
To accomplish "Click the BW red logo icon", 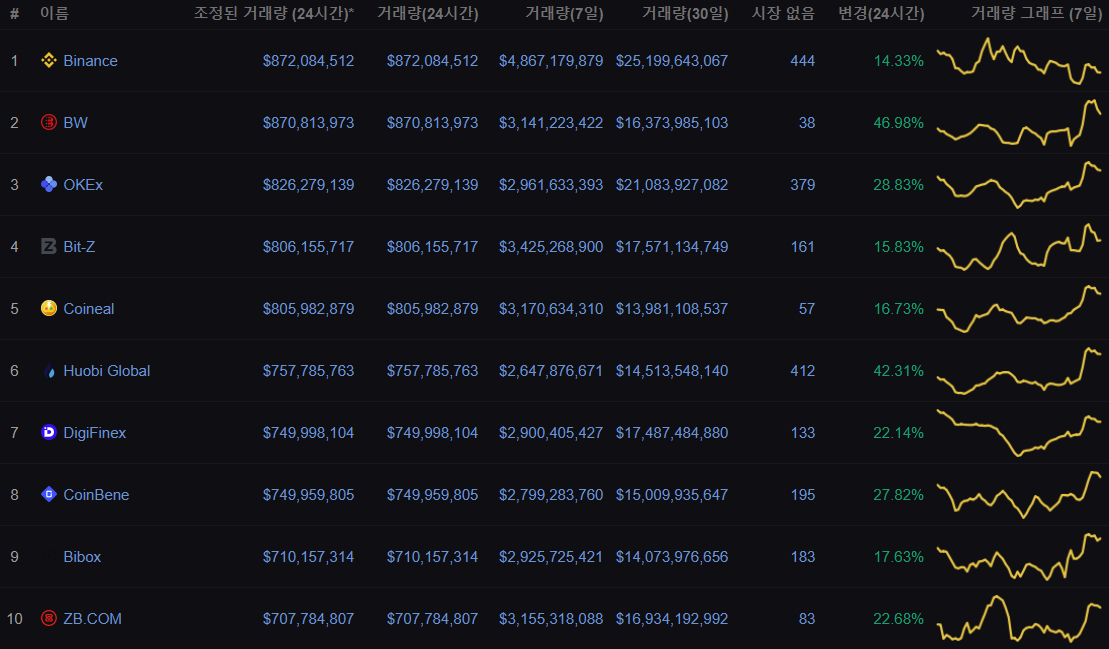I will pyautogui.click(x=49, y=122).
